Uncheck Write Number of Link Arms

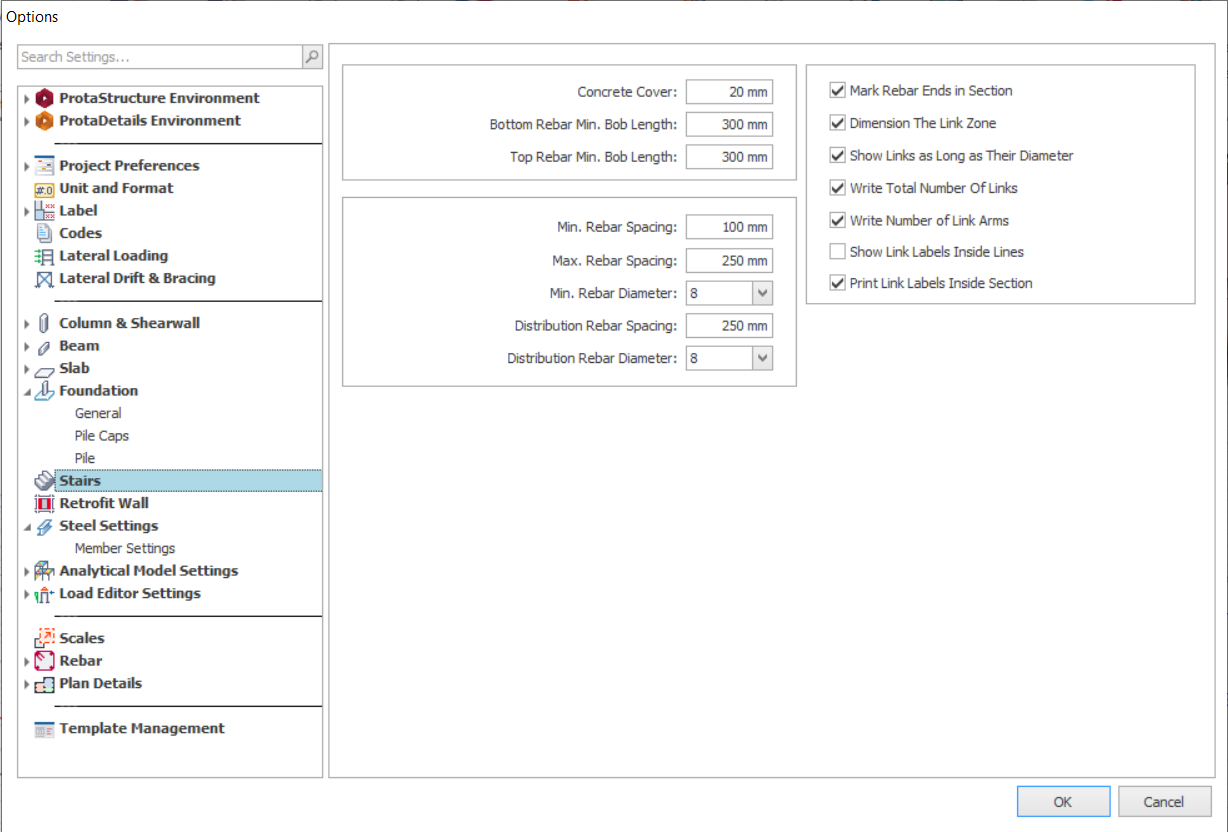pyautogui.click(x=838, y=220)
